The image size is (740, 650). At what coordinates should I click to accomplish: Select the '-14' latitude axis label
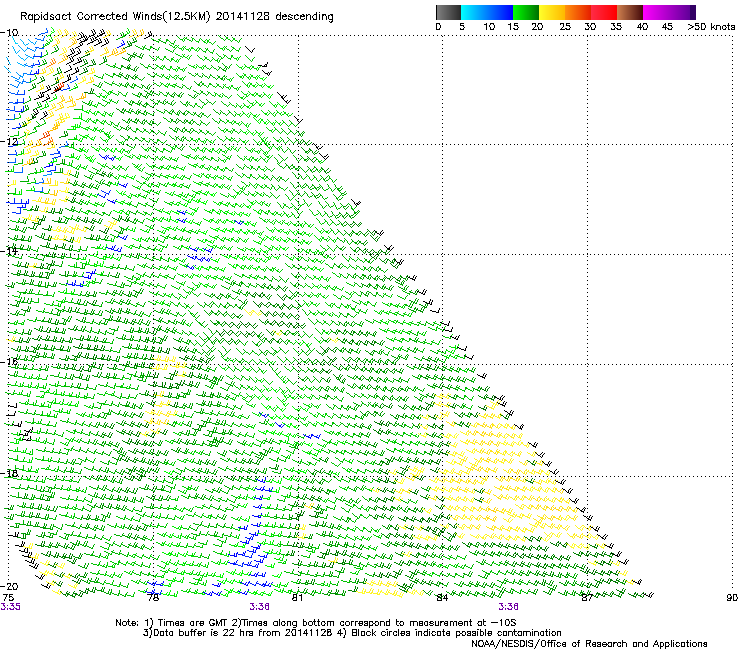(x=9, y=251)
